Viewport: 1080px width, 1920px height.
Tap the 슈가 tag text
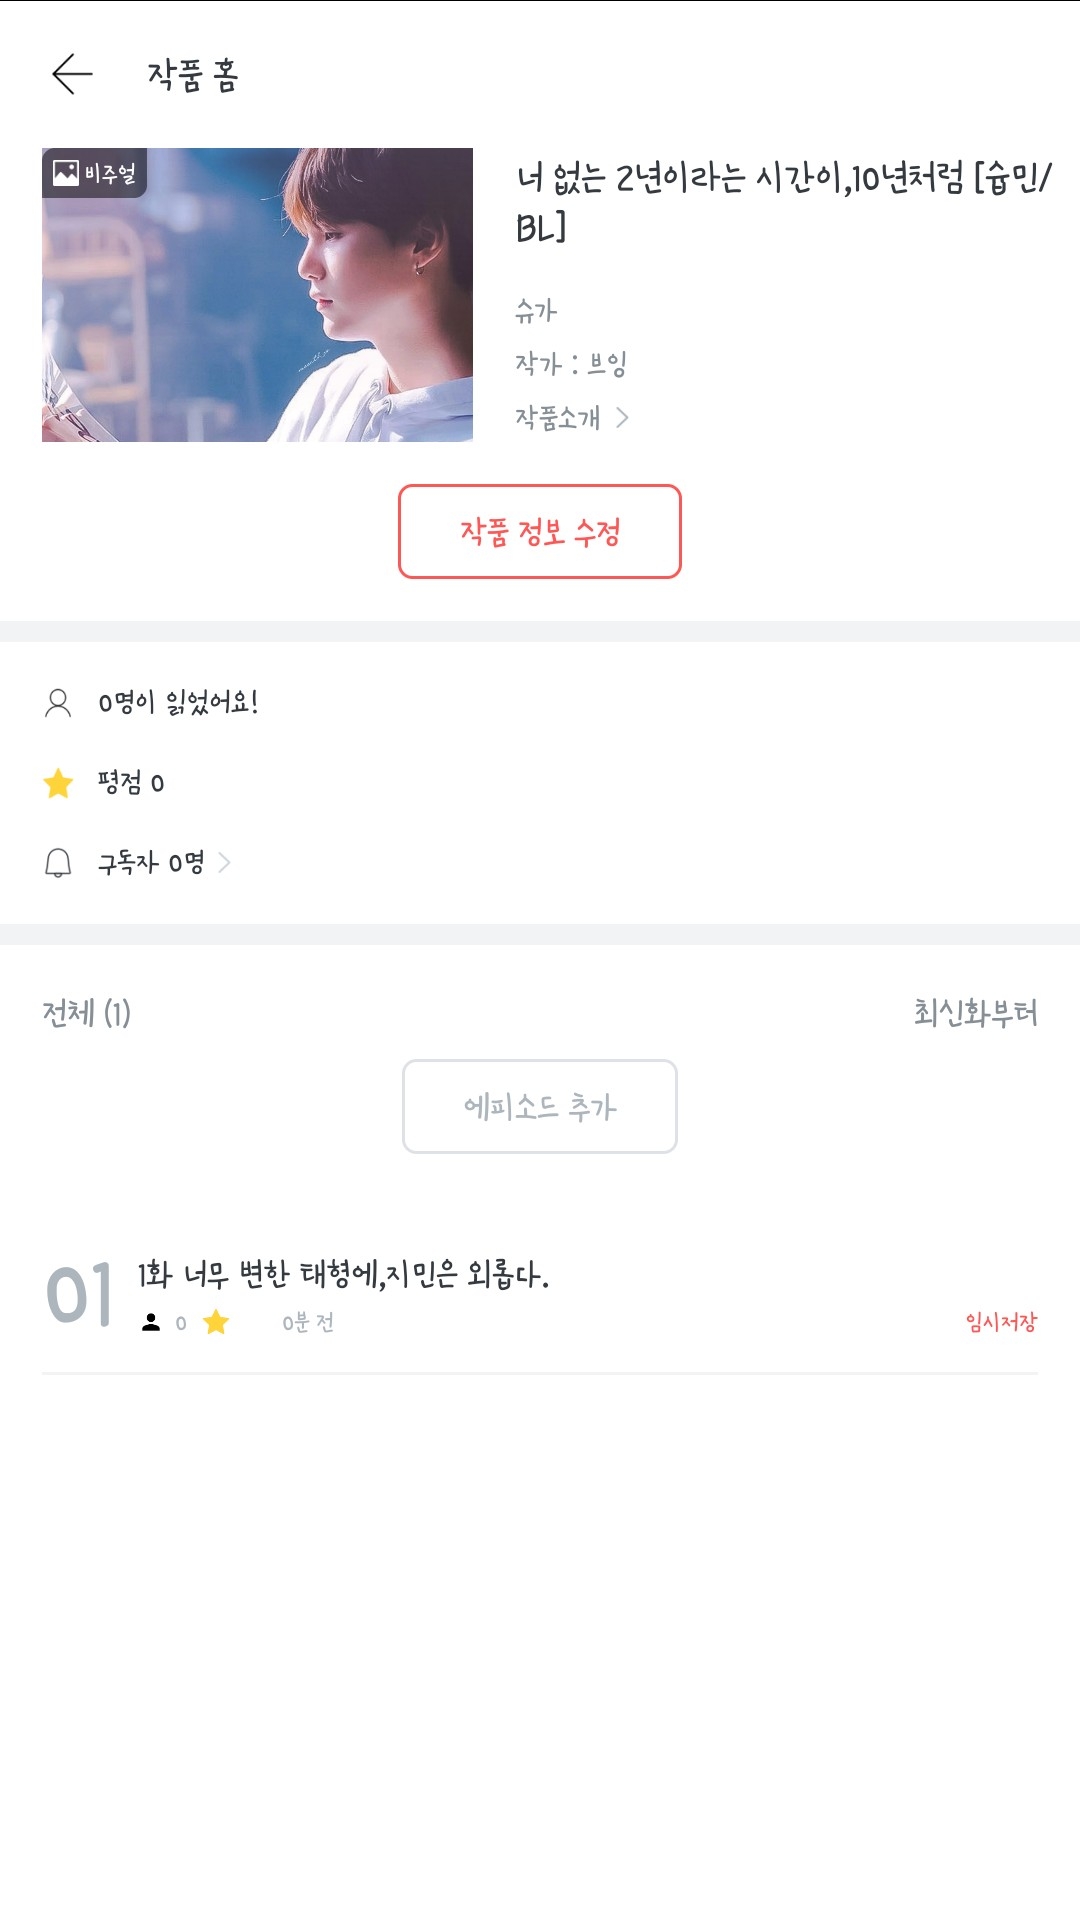(x=536, y=311)
